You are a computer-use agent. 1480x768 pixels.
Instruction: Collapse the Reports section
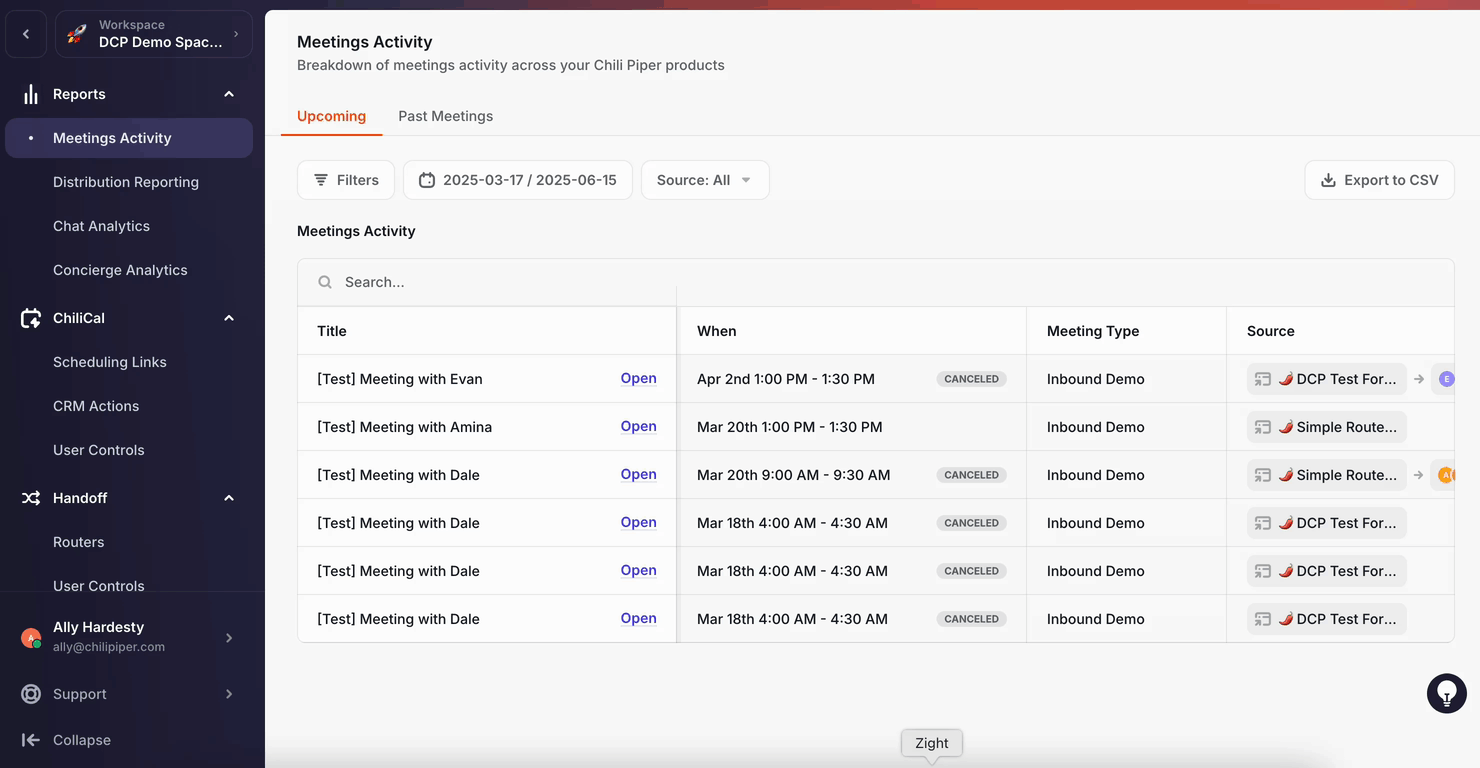pyautogui.click(x=229, y=94)
